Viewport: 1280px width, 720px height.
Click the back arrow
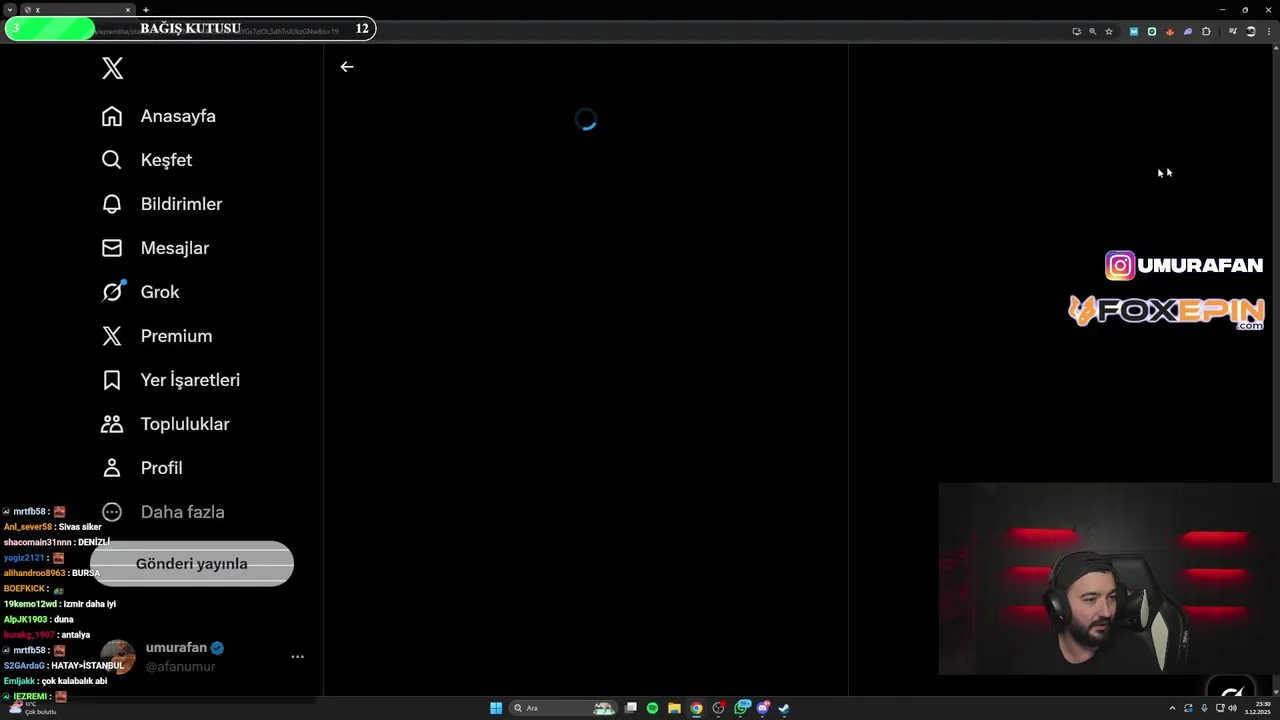347,67
